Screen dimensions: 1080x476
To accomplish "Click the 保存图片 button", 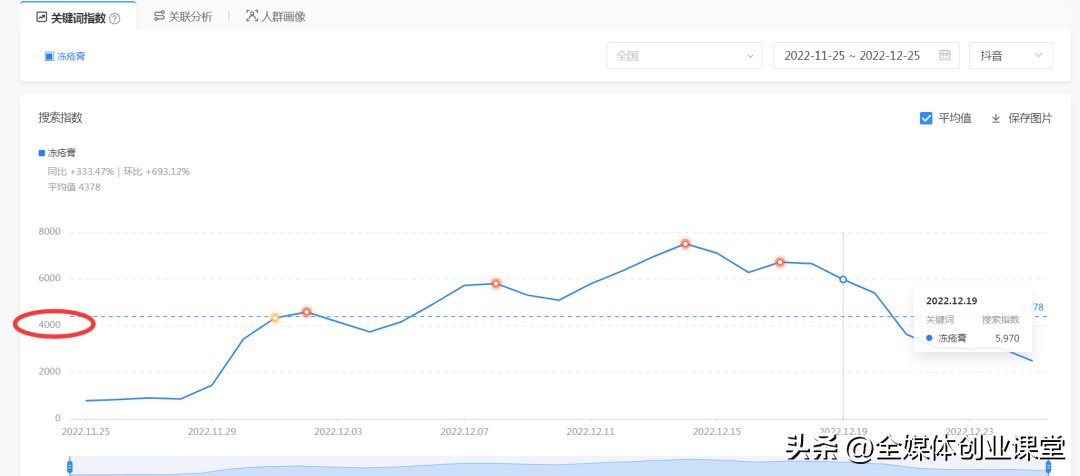I will point(1029,118).
